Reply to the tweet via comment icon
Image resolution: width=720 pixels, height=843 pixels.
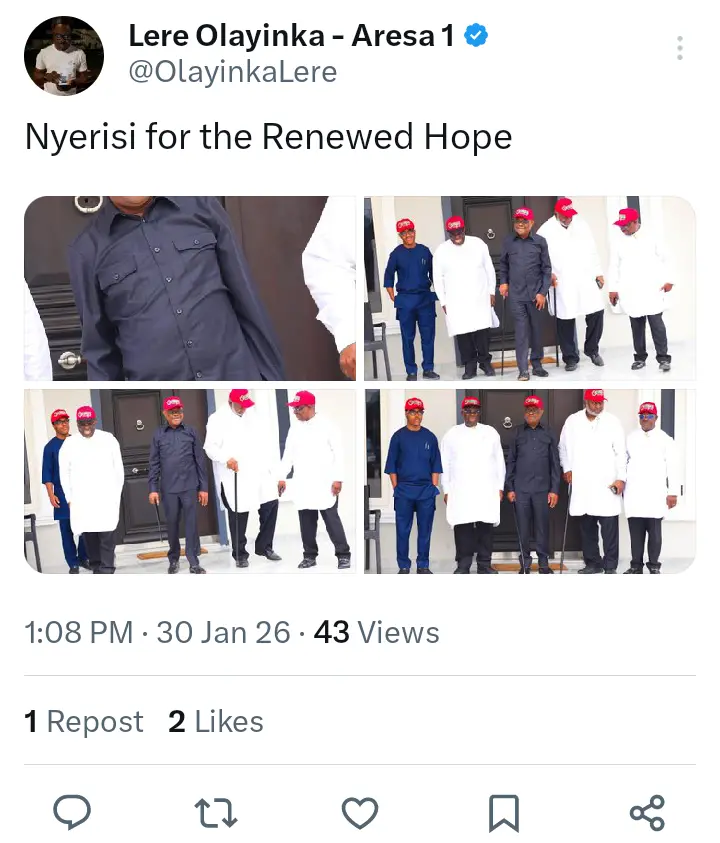72,812
